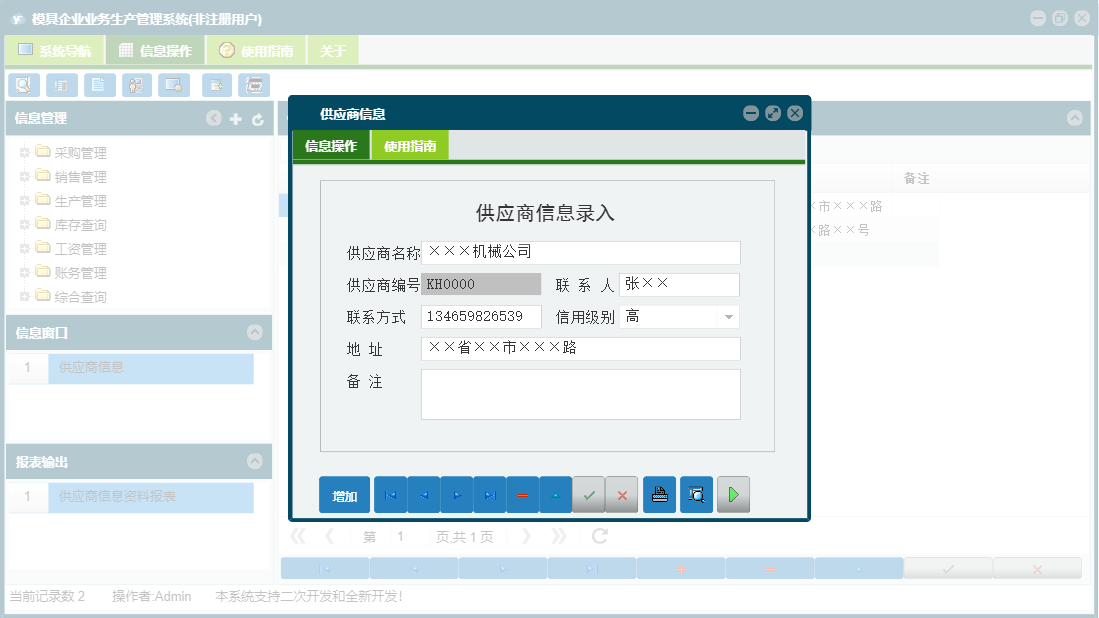Viewport: 1099px width, 618px height.
Task: Switch to 信息操作 tab in supplier dialog
Action: (x=331, y=146)
